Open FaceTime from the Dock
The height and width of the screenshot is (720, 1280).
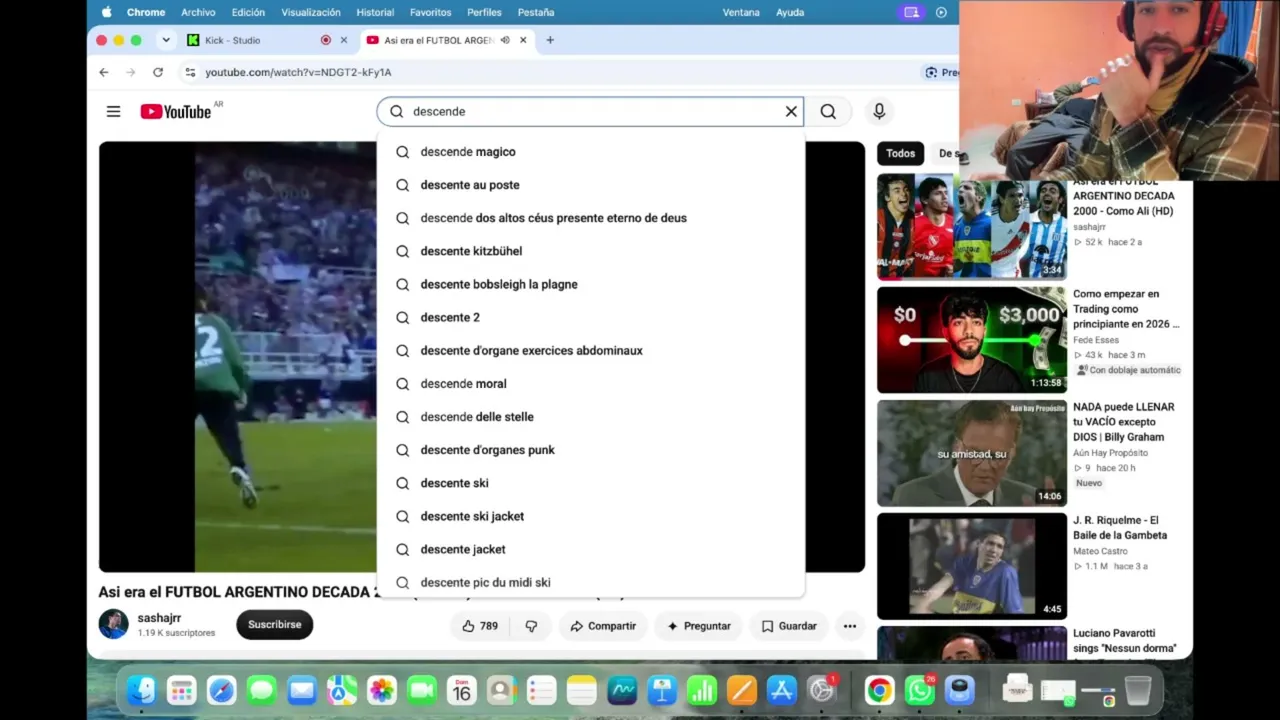click(421, 690)
